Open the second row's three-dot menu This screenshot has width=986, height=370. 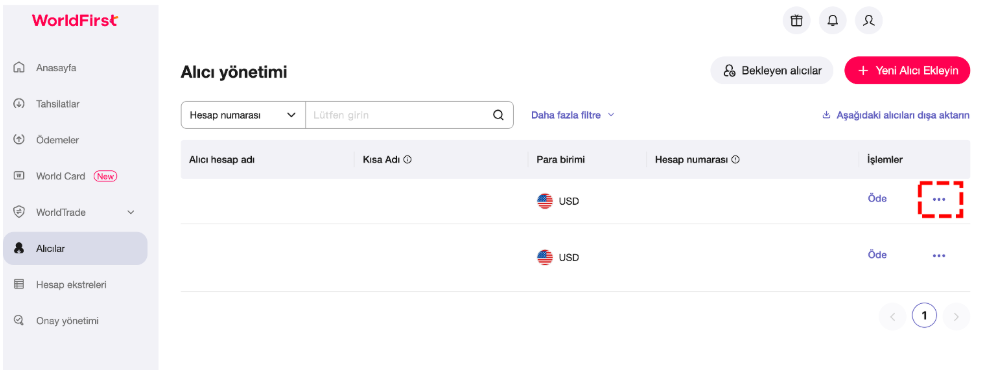(x=939, y=255)
